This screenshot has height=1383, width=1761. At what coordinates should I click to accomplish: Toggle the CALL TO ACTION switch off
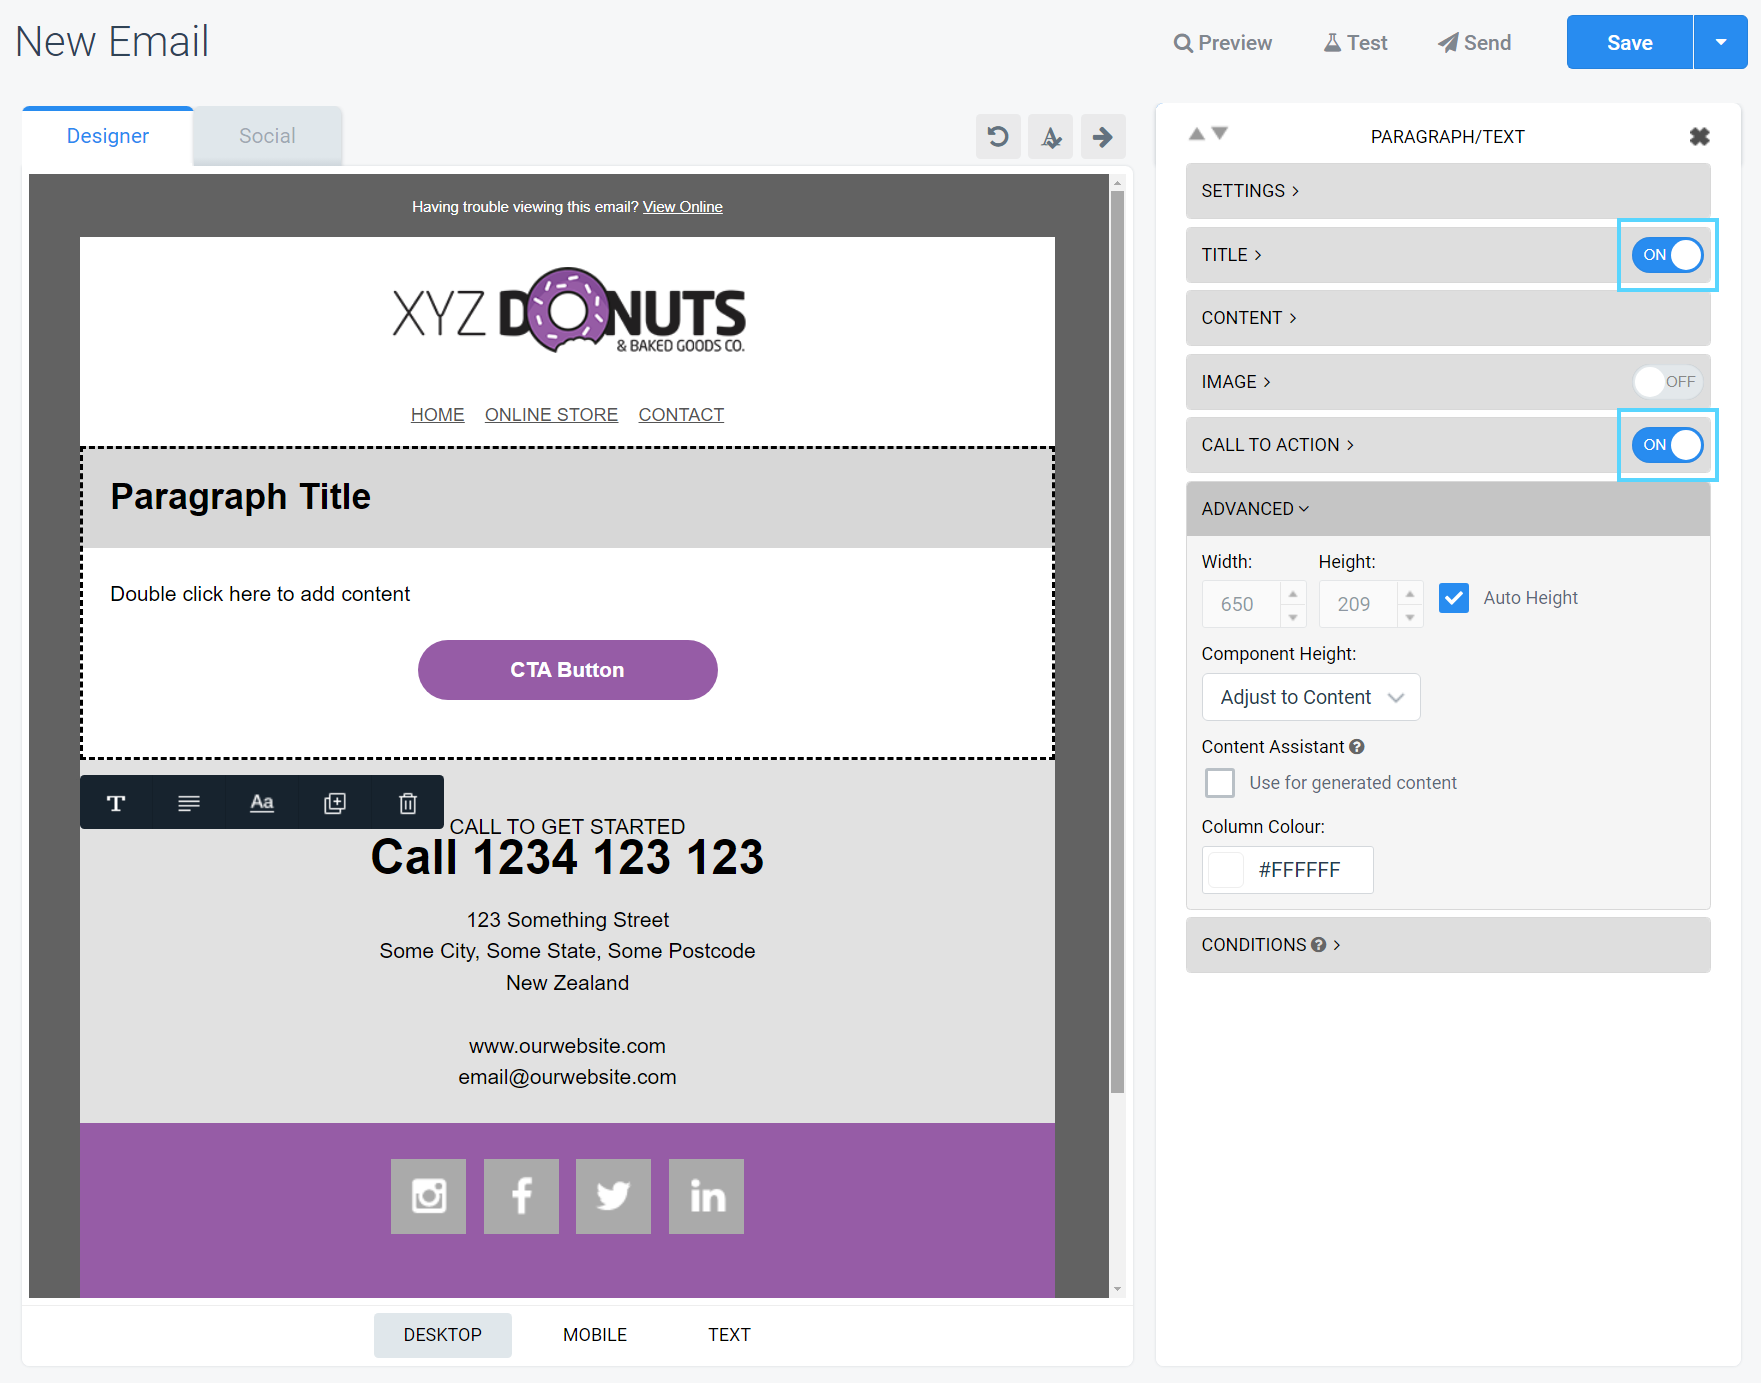tap(1667, 445)
